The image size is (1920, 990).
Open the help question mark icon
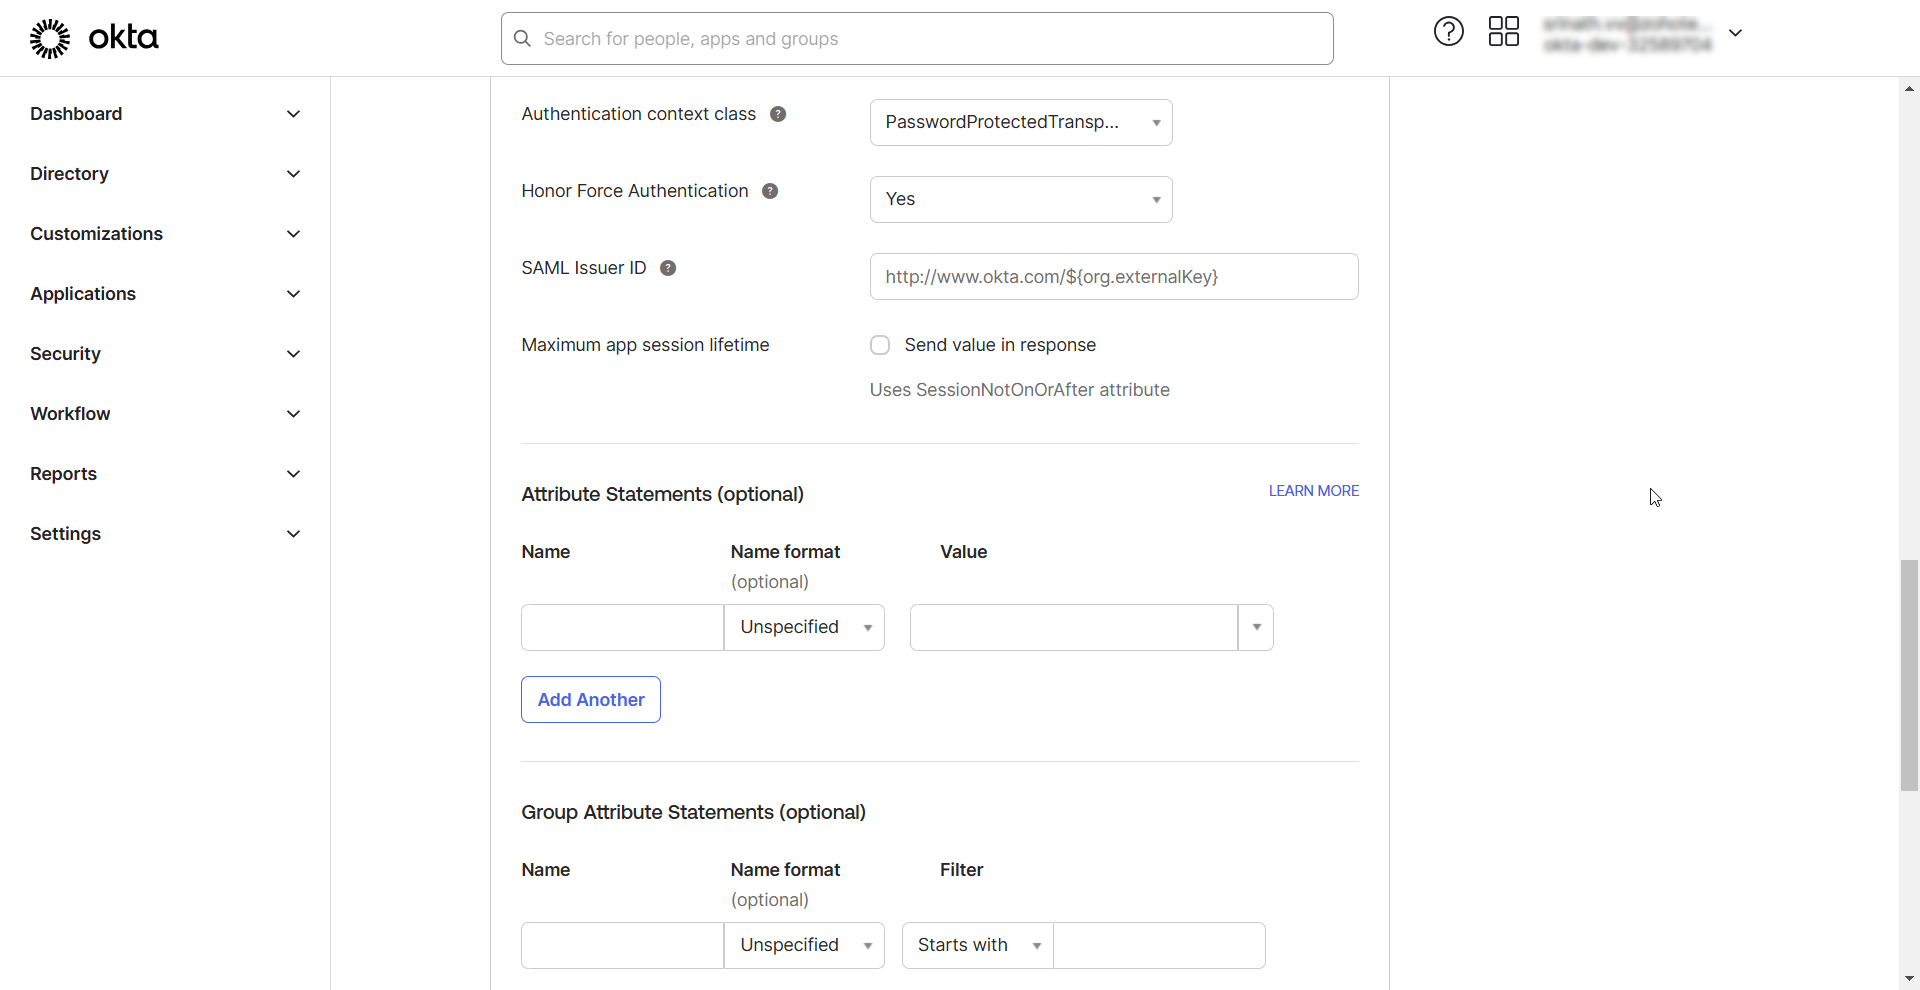1448,32
